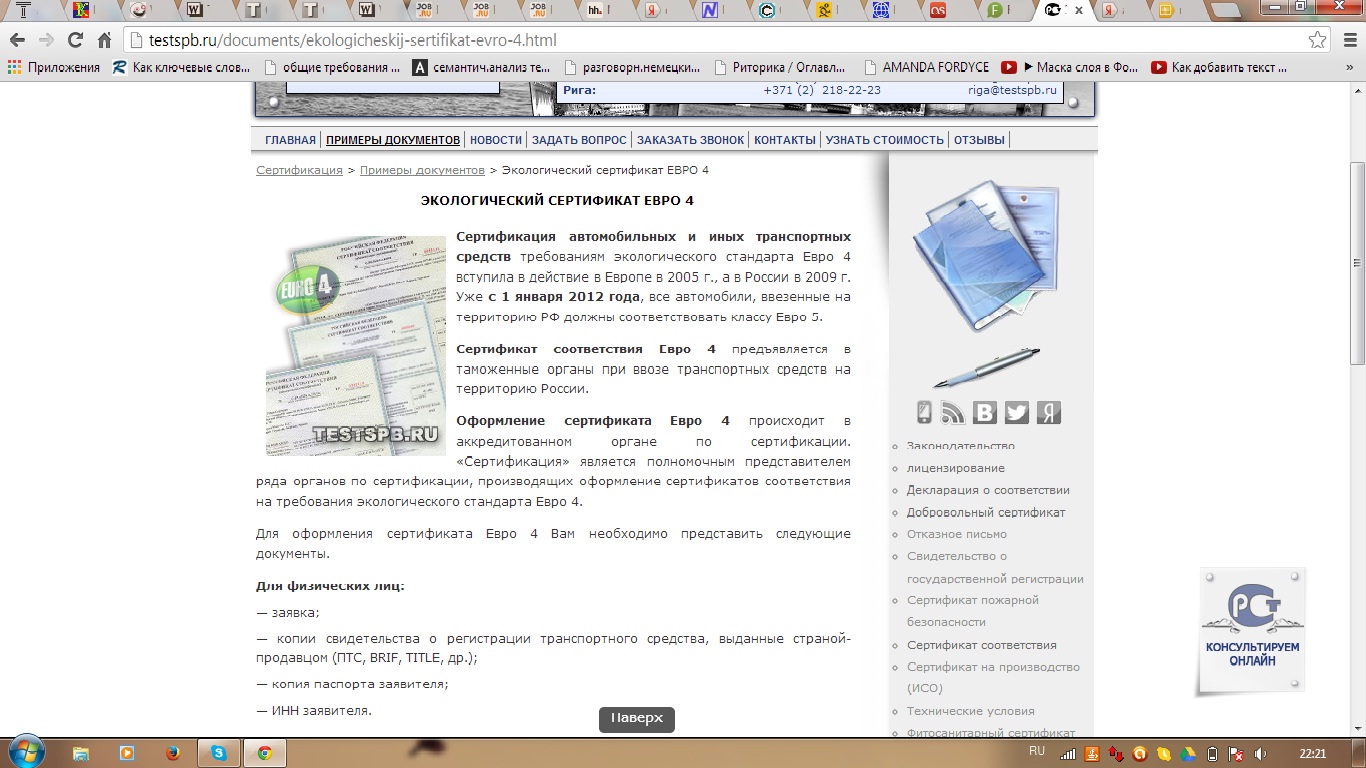
Task: Open the Windows Start button
Action: tap(25, 752)
